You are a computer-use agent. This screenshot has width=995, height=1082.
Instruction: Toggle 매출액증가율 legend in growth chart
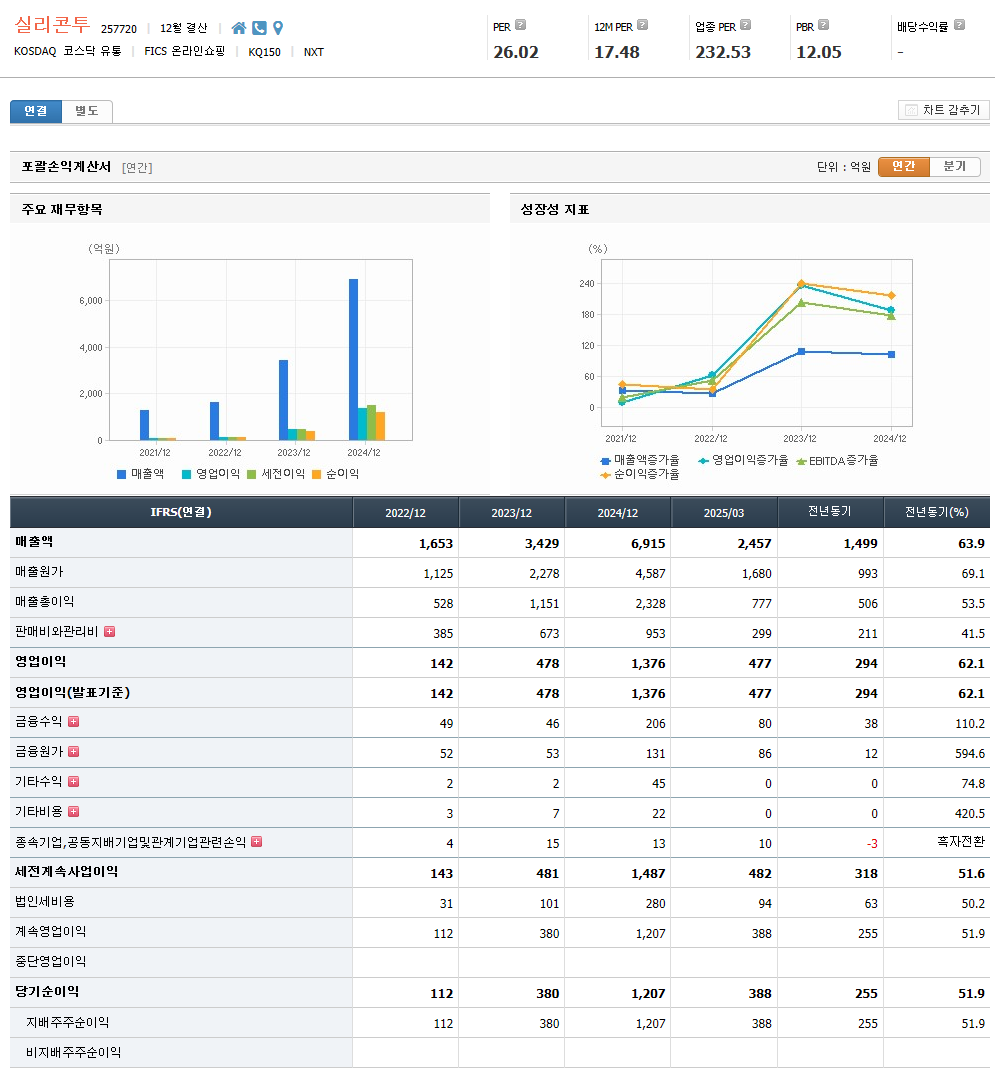[640, 460]
